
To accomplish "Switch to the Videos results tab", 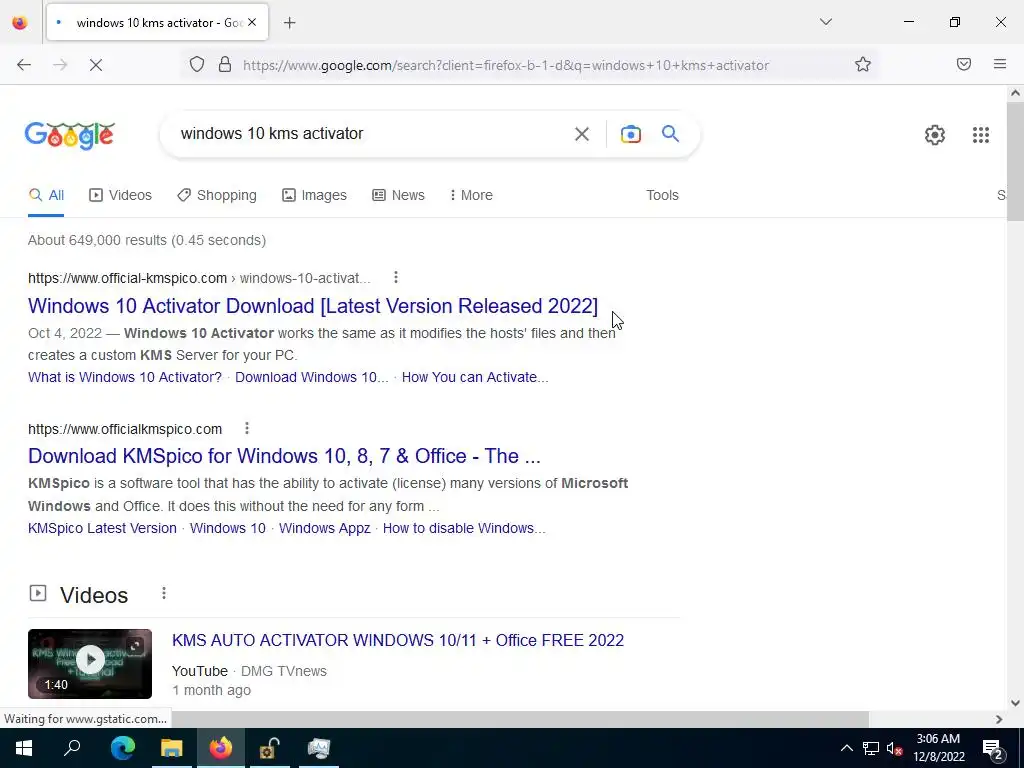I will (x=121, y=195).
